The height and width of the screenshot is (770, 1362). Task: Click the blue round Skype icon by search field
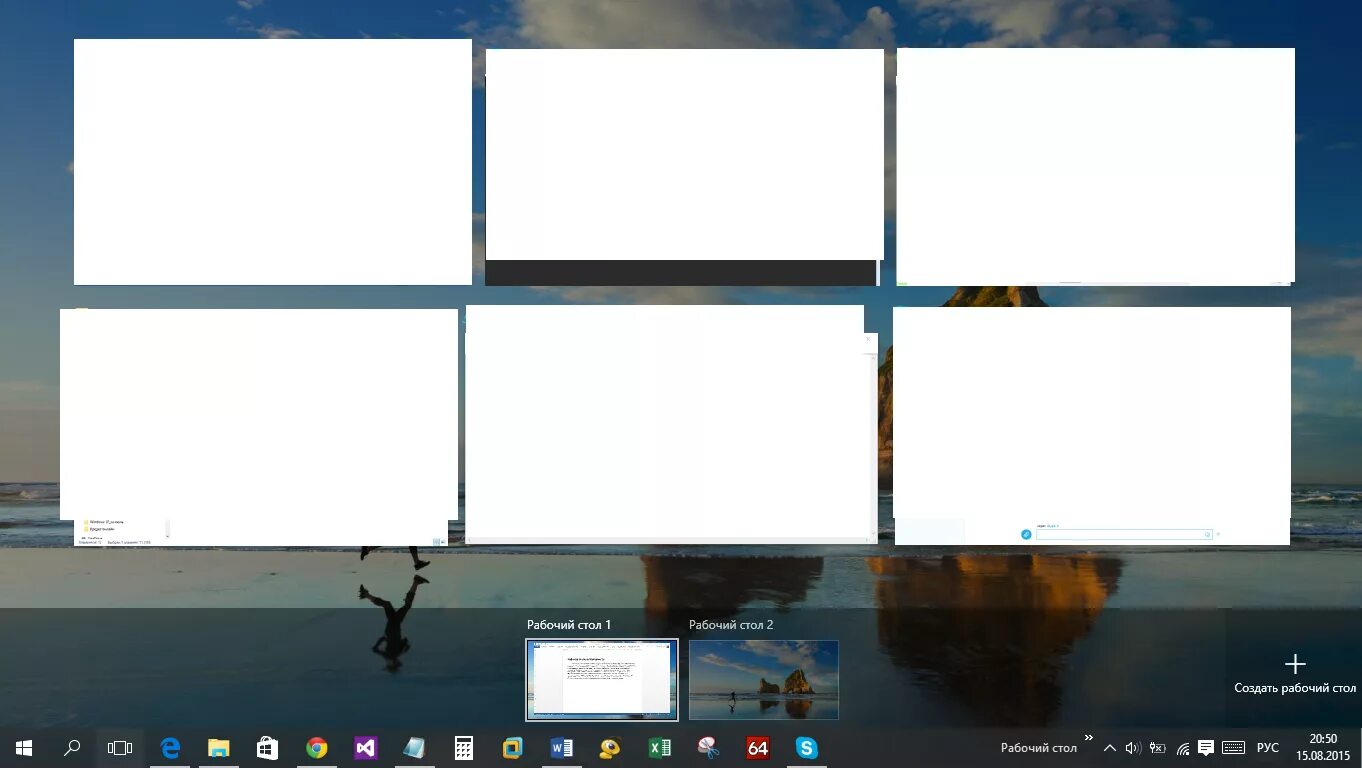coord(1026,535)
